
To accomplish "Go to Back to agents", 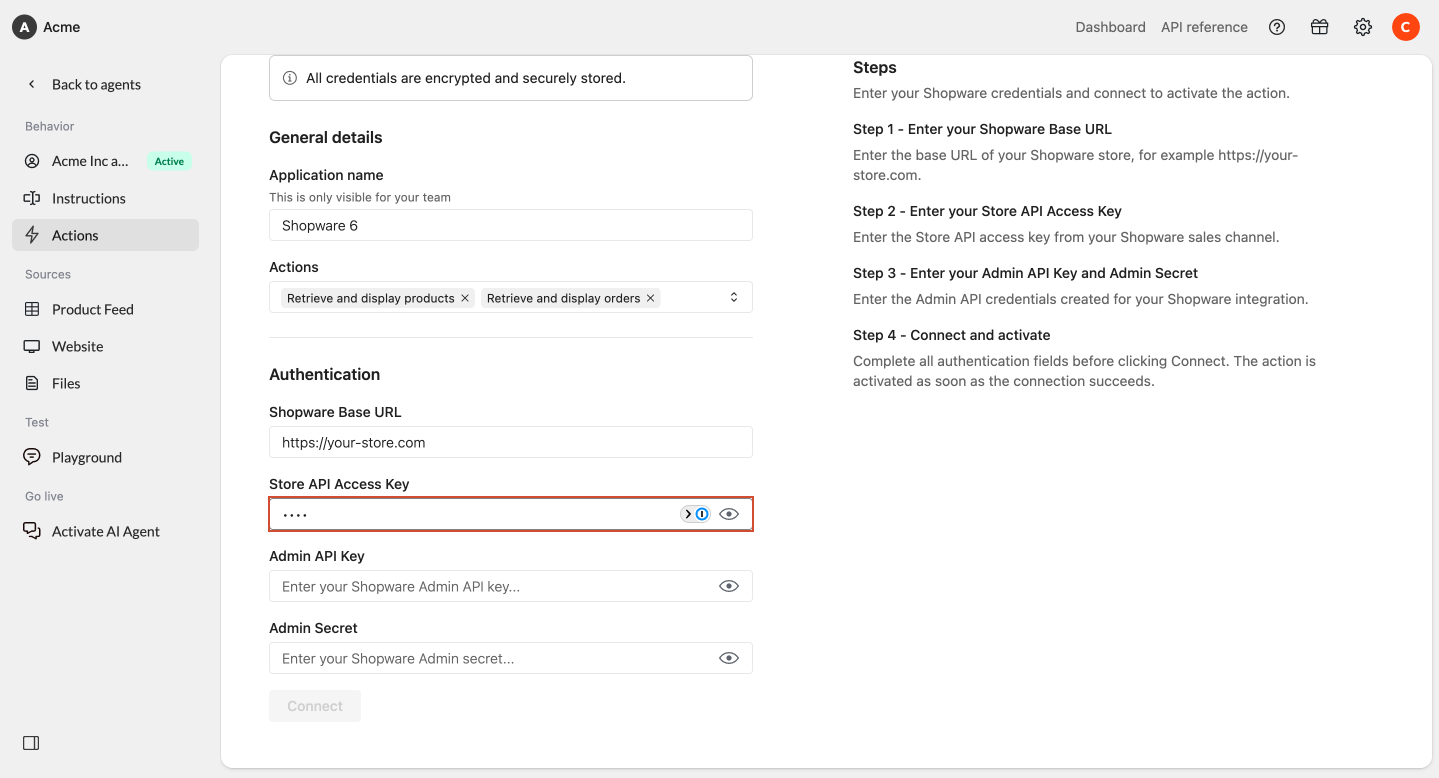I will pos(96,84).
